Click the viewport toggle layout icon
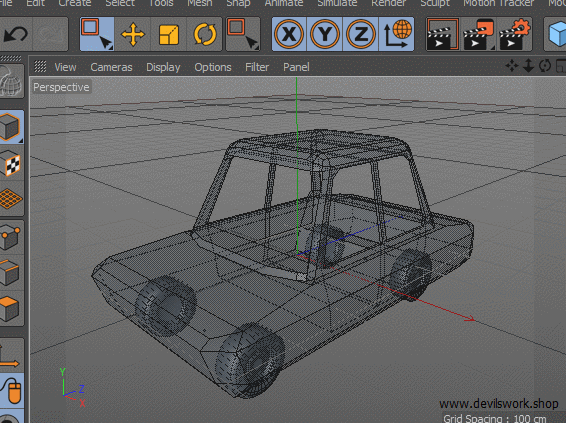Viewport: 566px width, 423px height. 561,66
